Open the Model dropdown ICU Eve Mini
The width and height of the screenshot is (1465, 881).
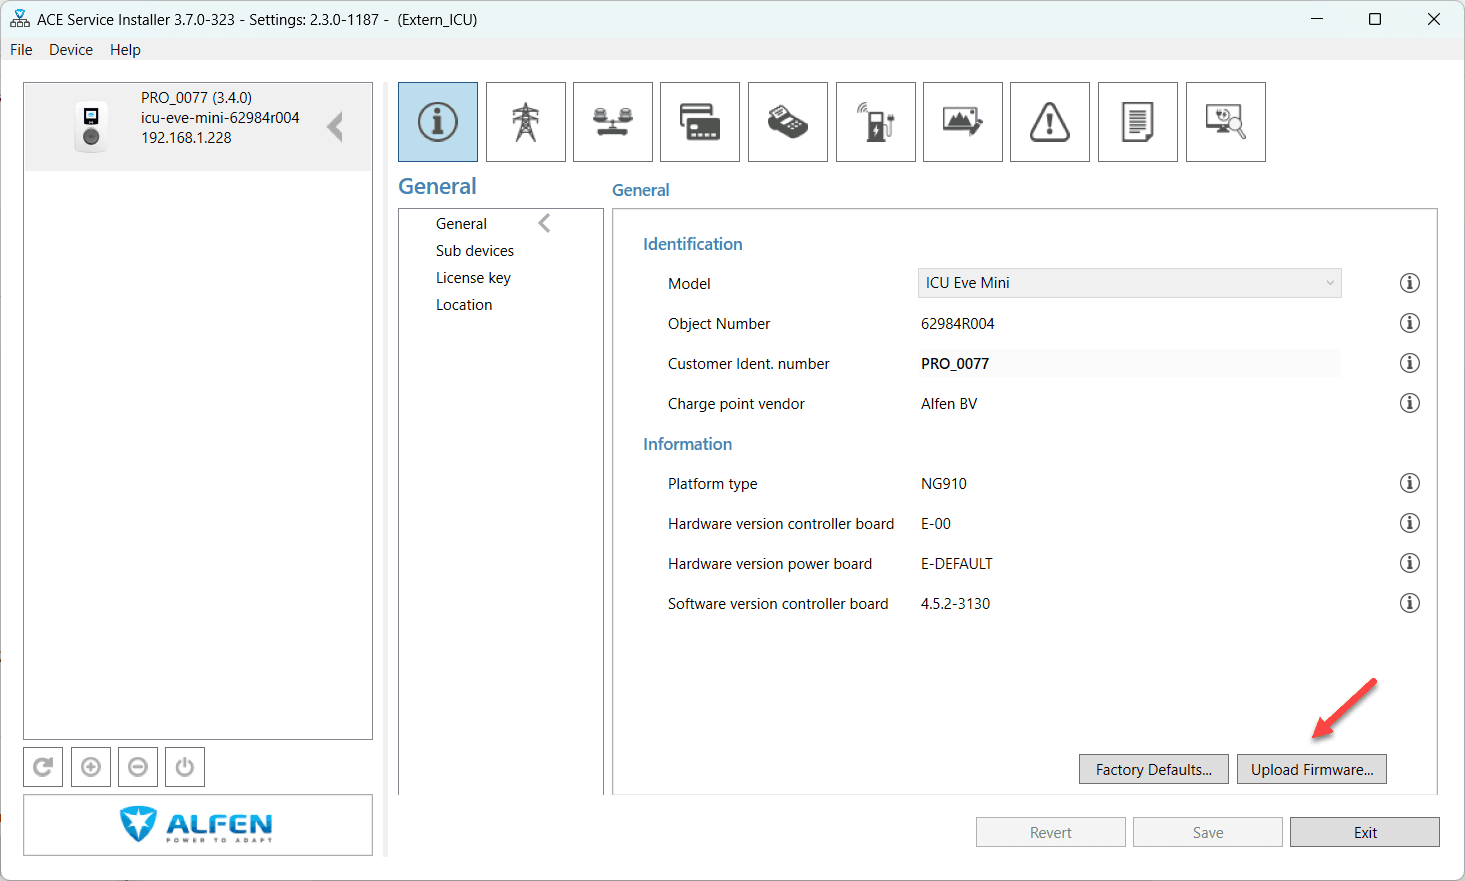click(x=1130, y=283)
